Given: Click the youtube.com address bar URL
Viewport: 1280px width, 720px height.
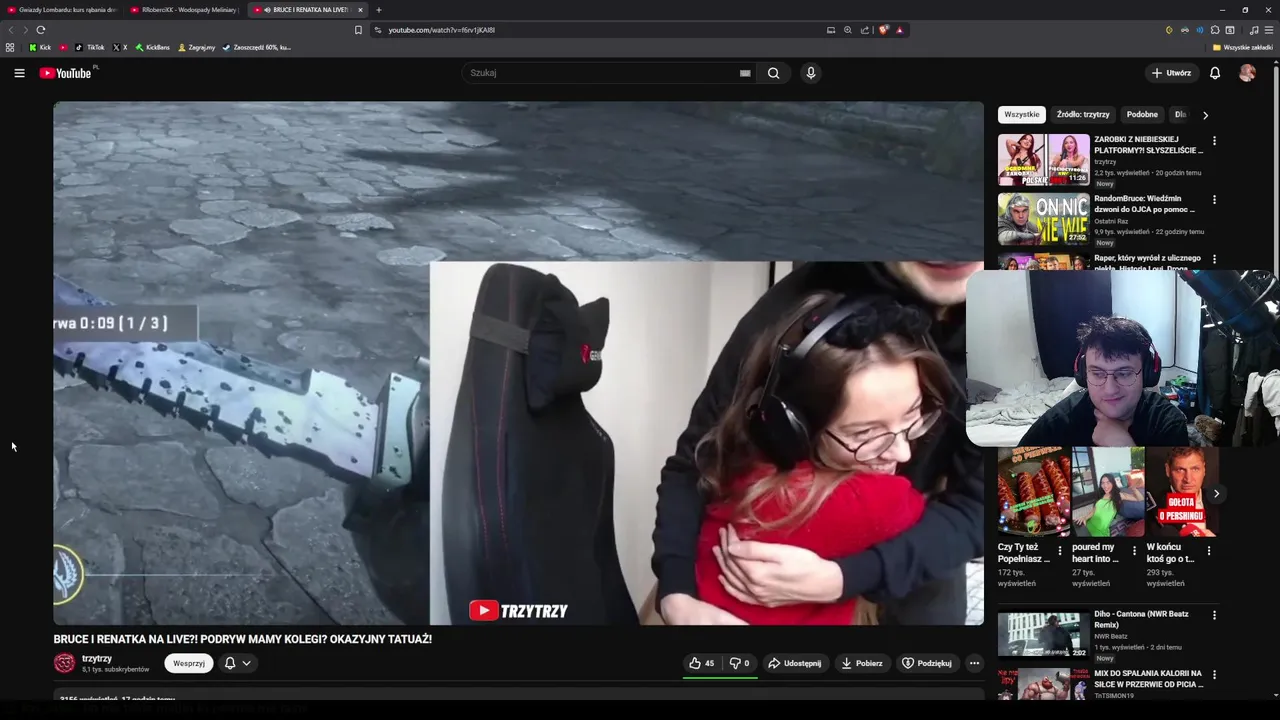Looking at the screenshot, I should [441, 30].
